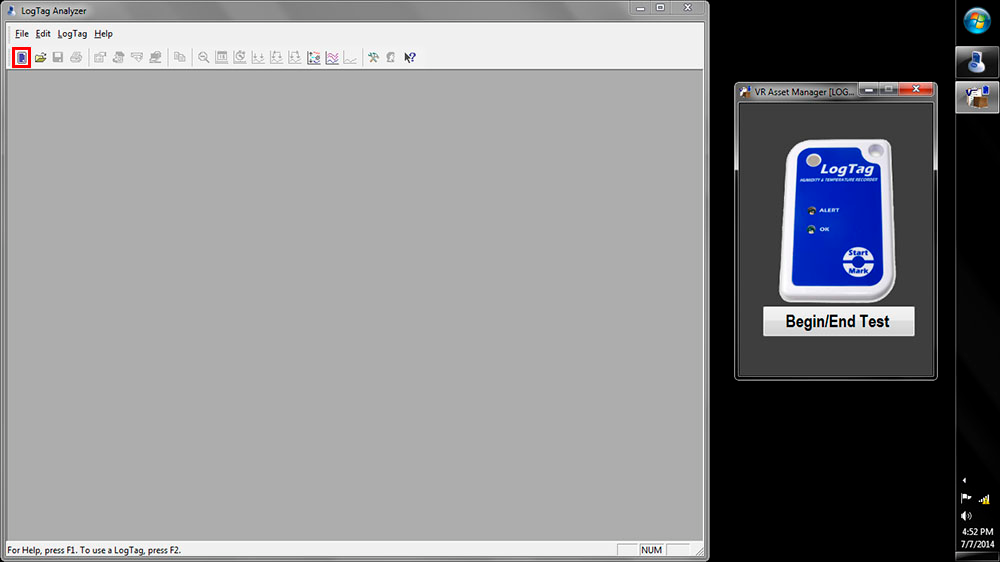The height and width of the screenshot is (562, 1000).
Task: Click the volume speaker tray icon
Action: (965, 516)
